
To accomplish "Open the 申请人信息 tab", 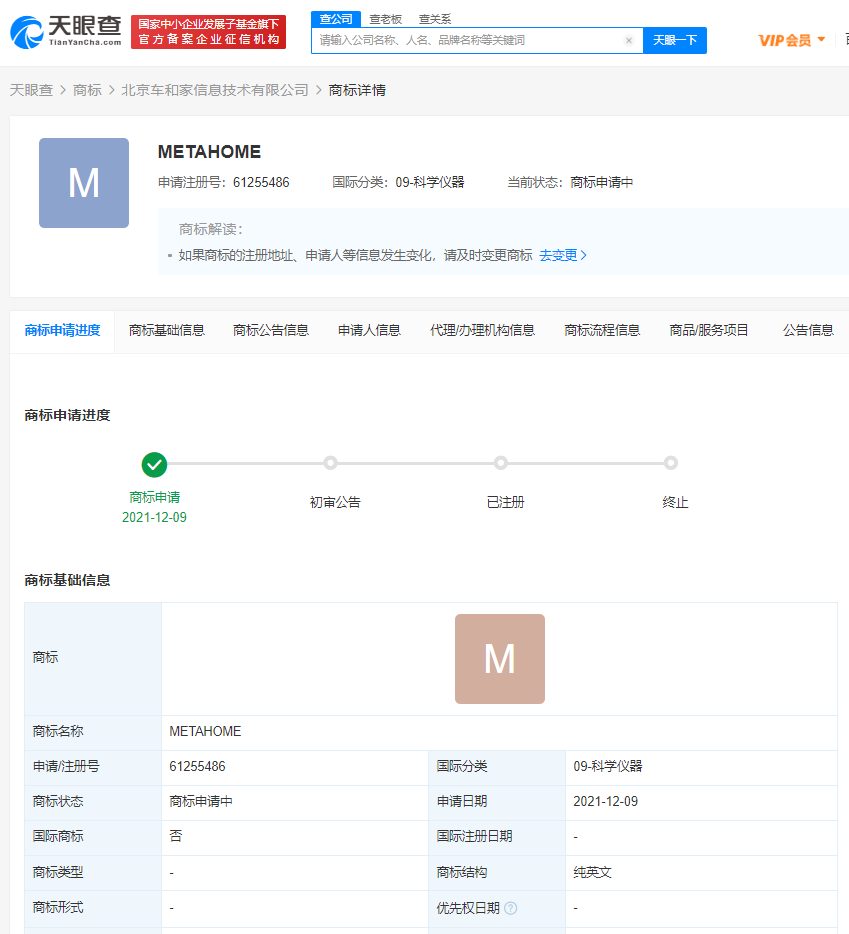I will coord(369,330).
